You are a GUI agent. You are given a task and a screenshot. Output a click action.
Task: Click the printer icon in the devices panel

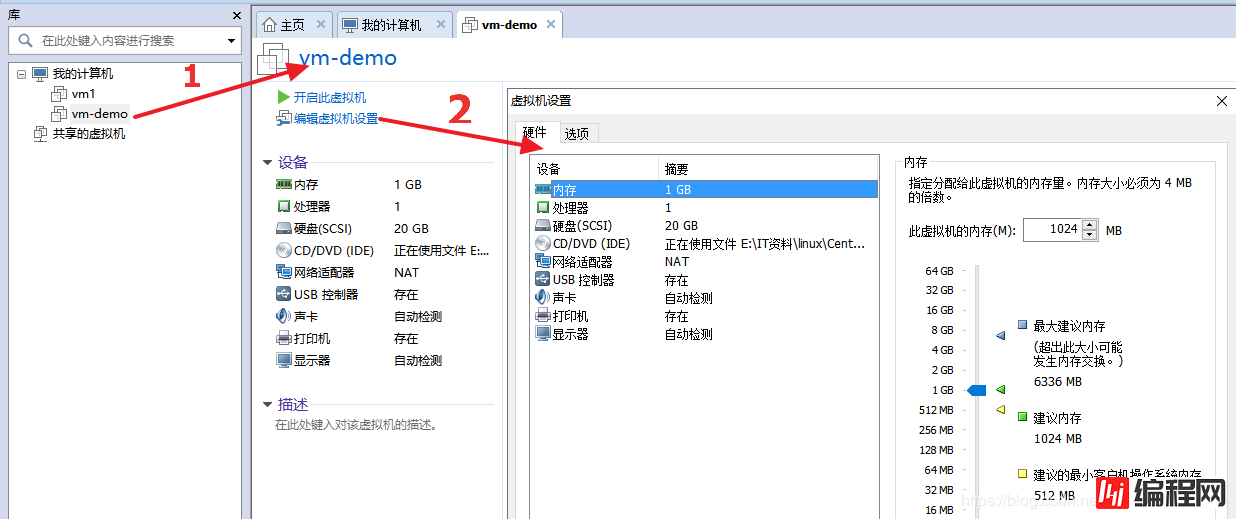tap(283, 338)
